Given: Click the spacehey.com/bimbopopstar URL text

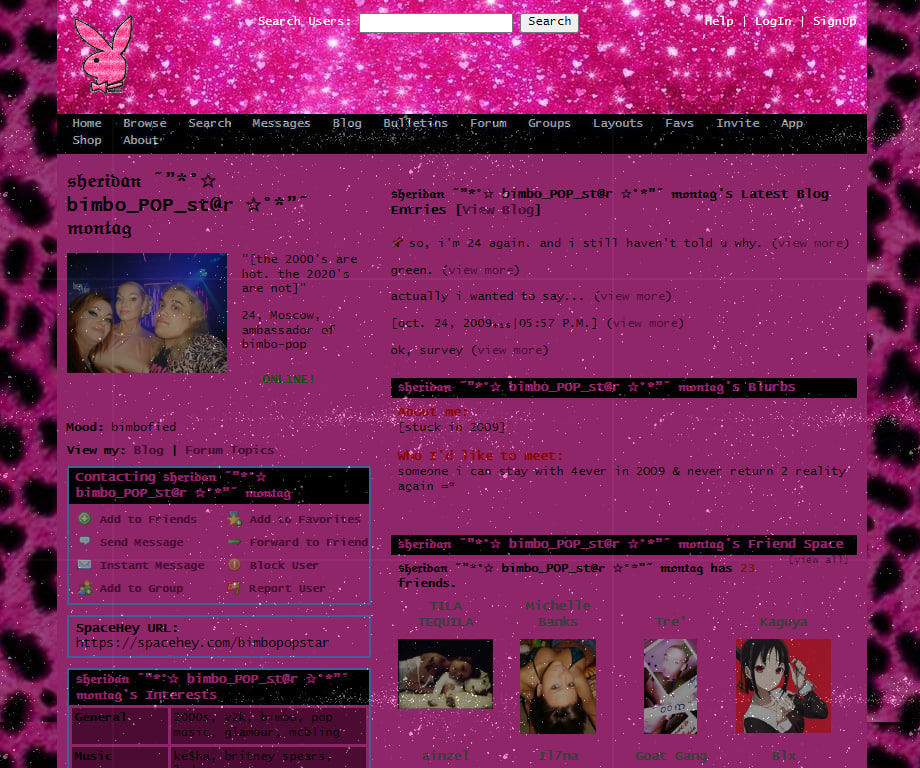Looking at the screenshot, I should pos(202,643).
